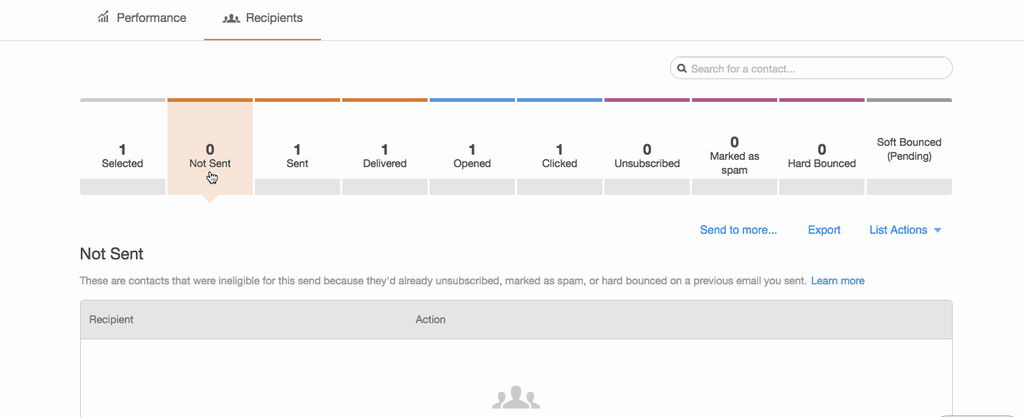Click the Recipients people icon

click(231, 18)
